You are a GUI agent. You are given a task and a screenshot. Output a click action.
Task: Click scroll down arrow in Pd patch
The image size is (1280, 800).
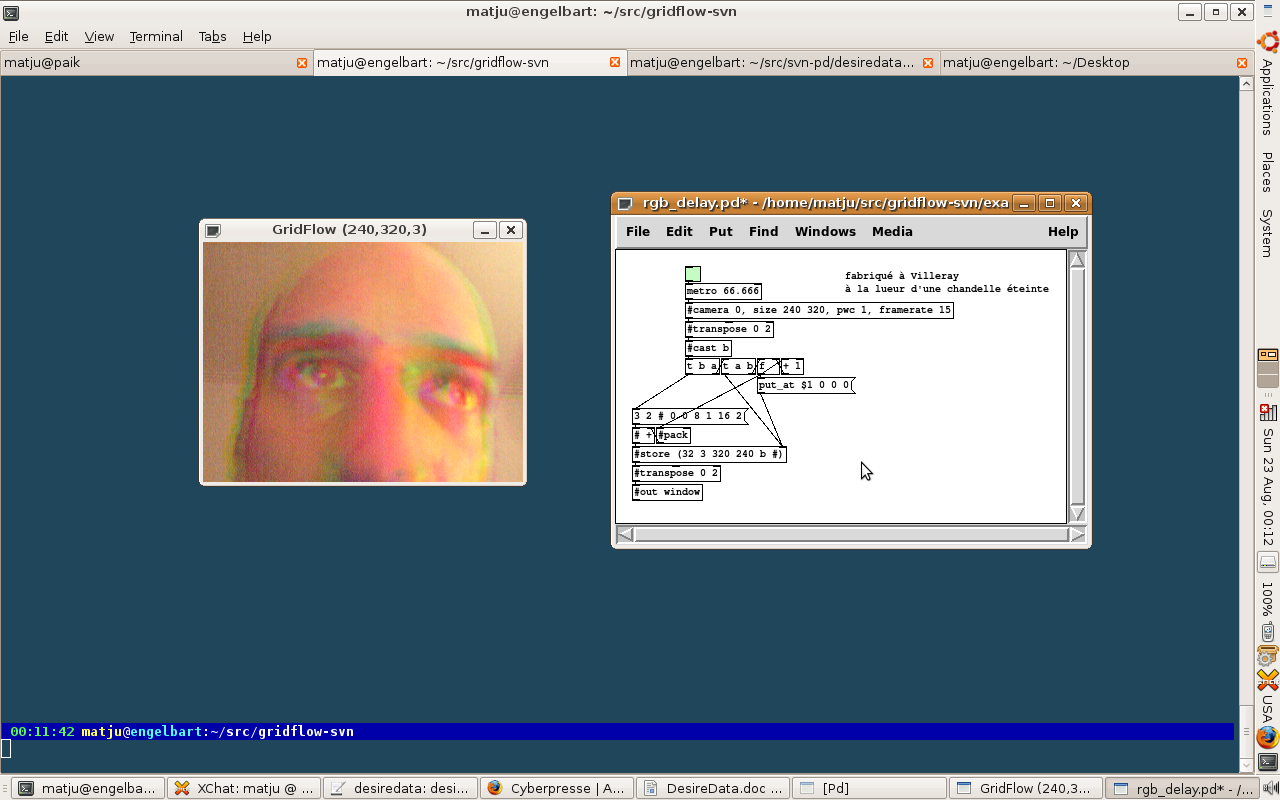(x=1077, y=513)
